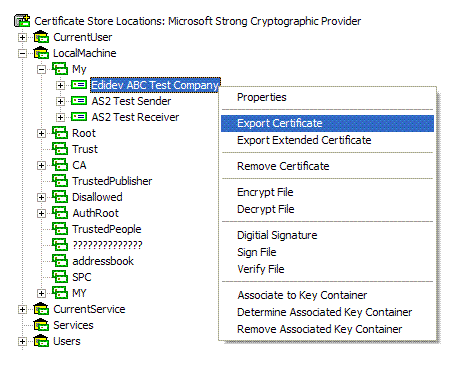Select the AS2 Test Receiver label
The height and width of the screenshot is (371, 473).
(x=135, y=117)
